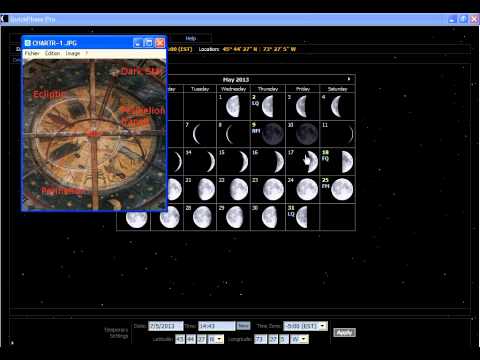Screen dimensions: 480x360
Task: Select May 14 crescent moon cell
Action: [x=200, y=162]
